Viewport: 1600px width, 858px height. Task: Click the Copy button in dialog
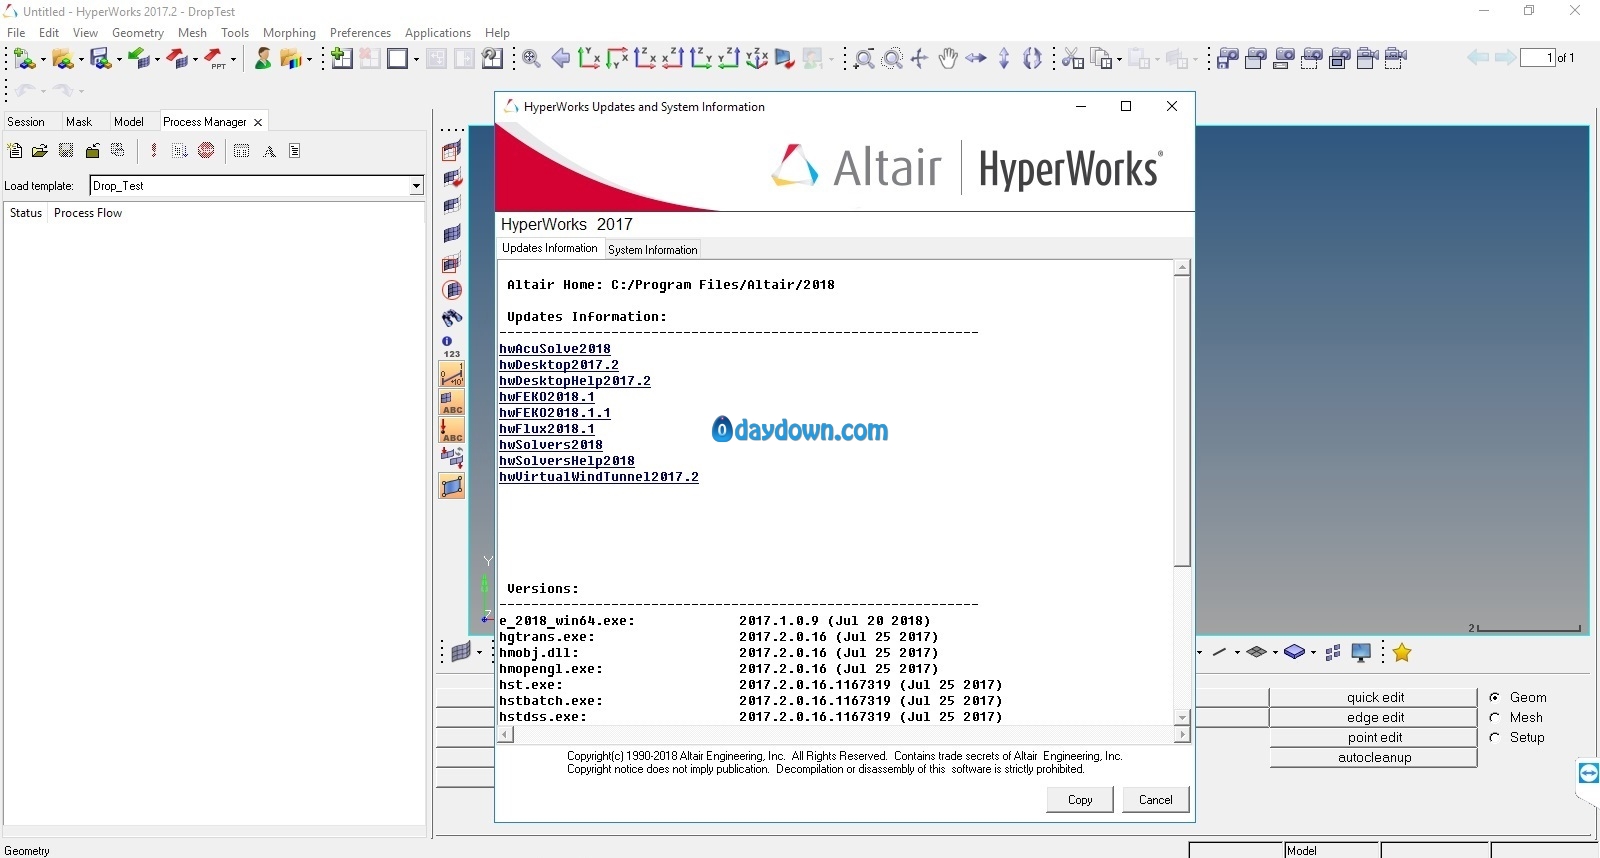pos(1080,800)
